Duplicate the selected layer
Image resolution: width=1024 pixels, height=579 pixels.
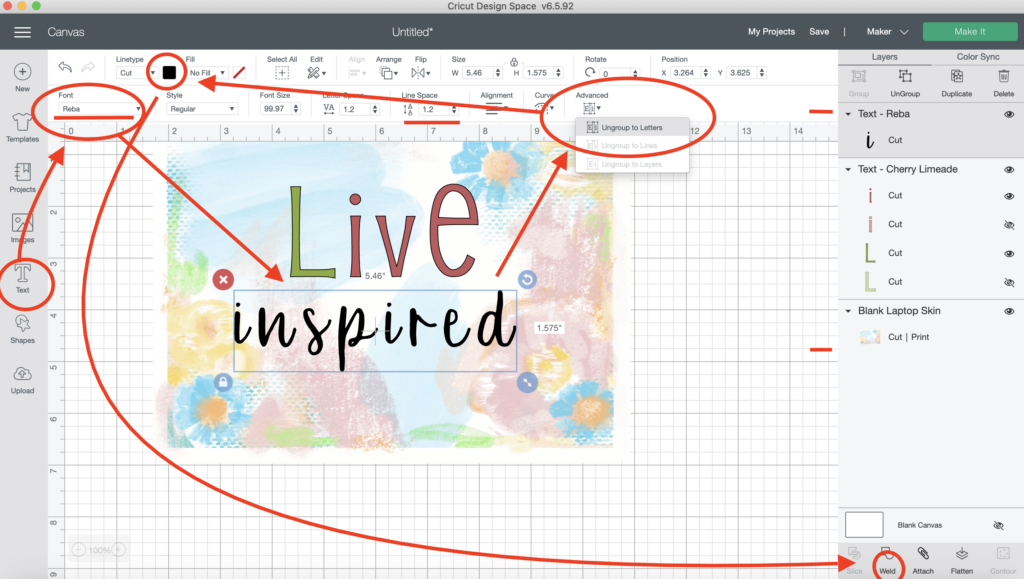pyautogui.click(x=956, y=83)
